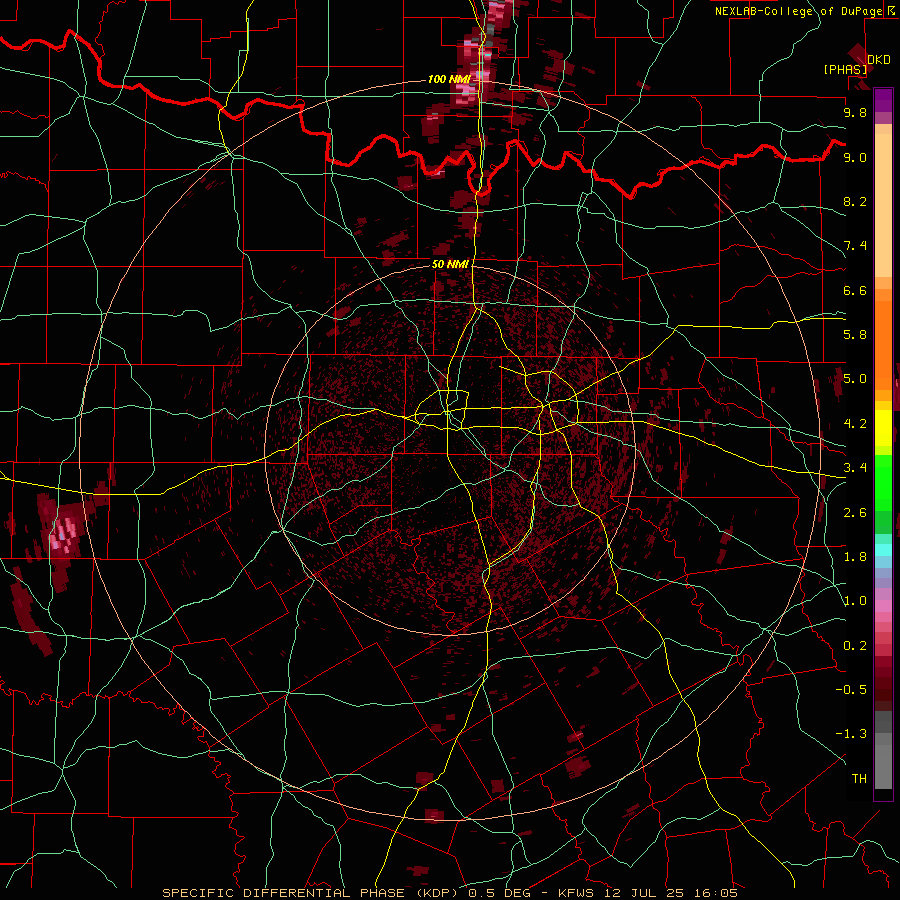
Task: Click the [PHAS] unit label
Action: (x=845, y=70)
